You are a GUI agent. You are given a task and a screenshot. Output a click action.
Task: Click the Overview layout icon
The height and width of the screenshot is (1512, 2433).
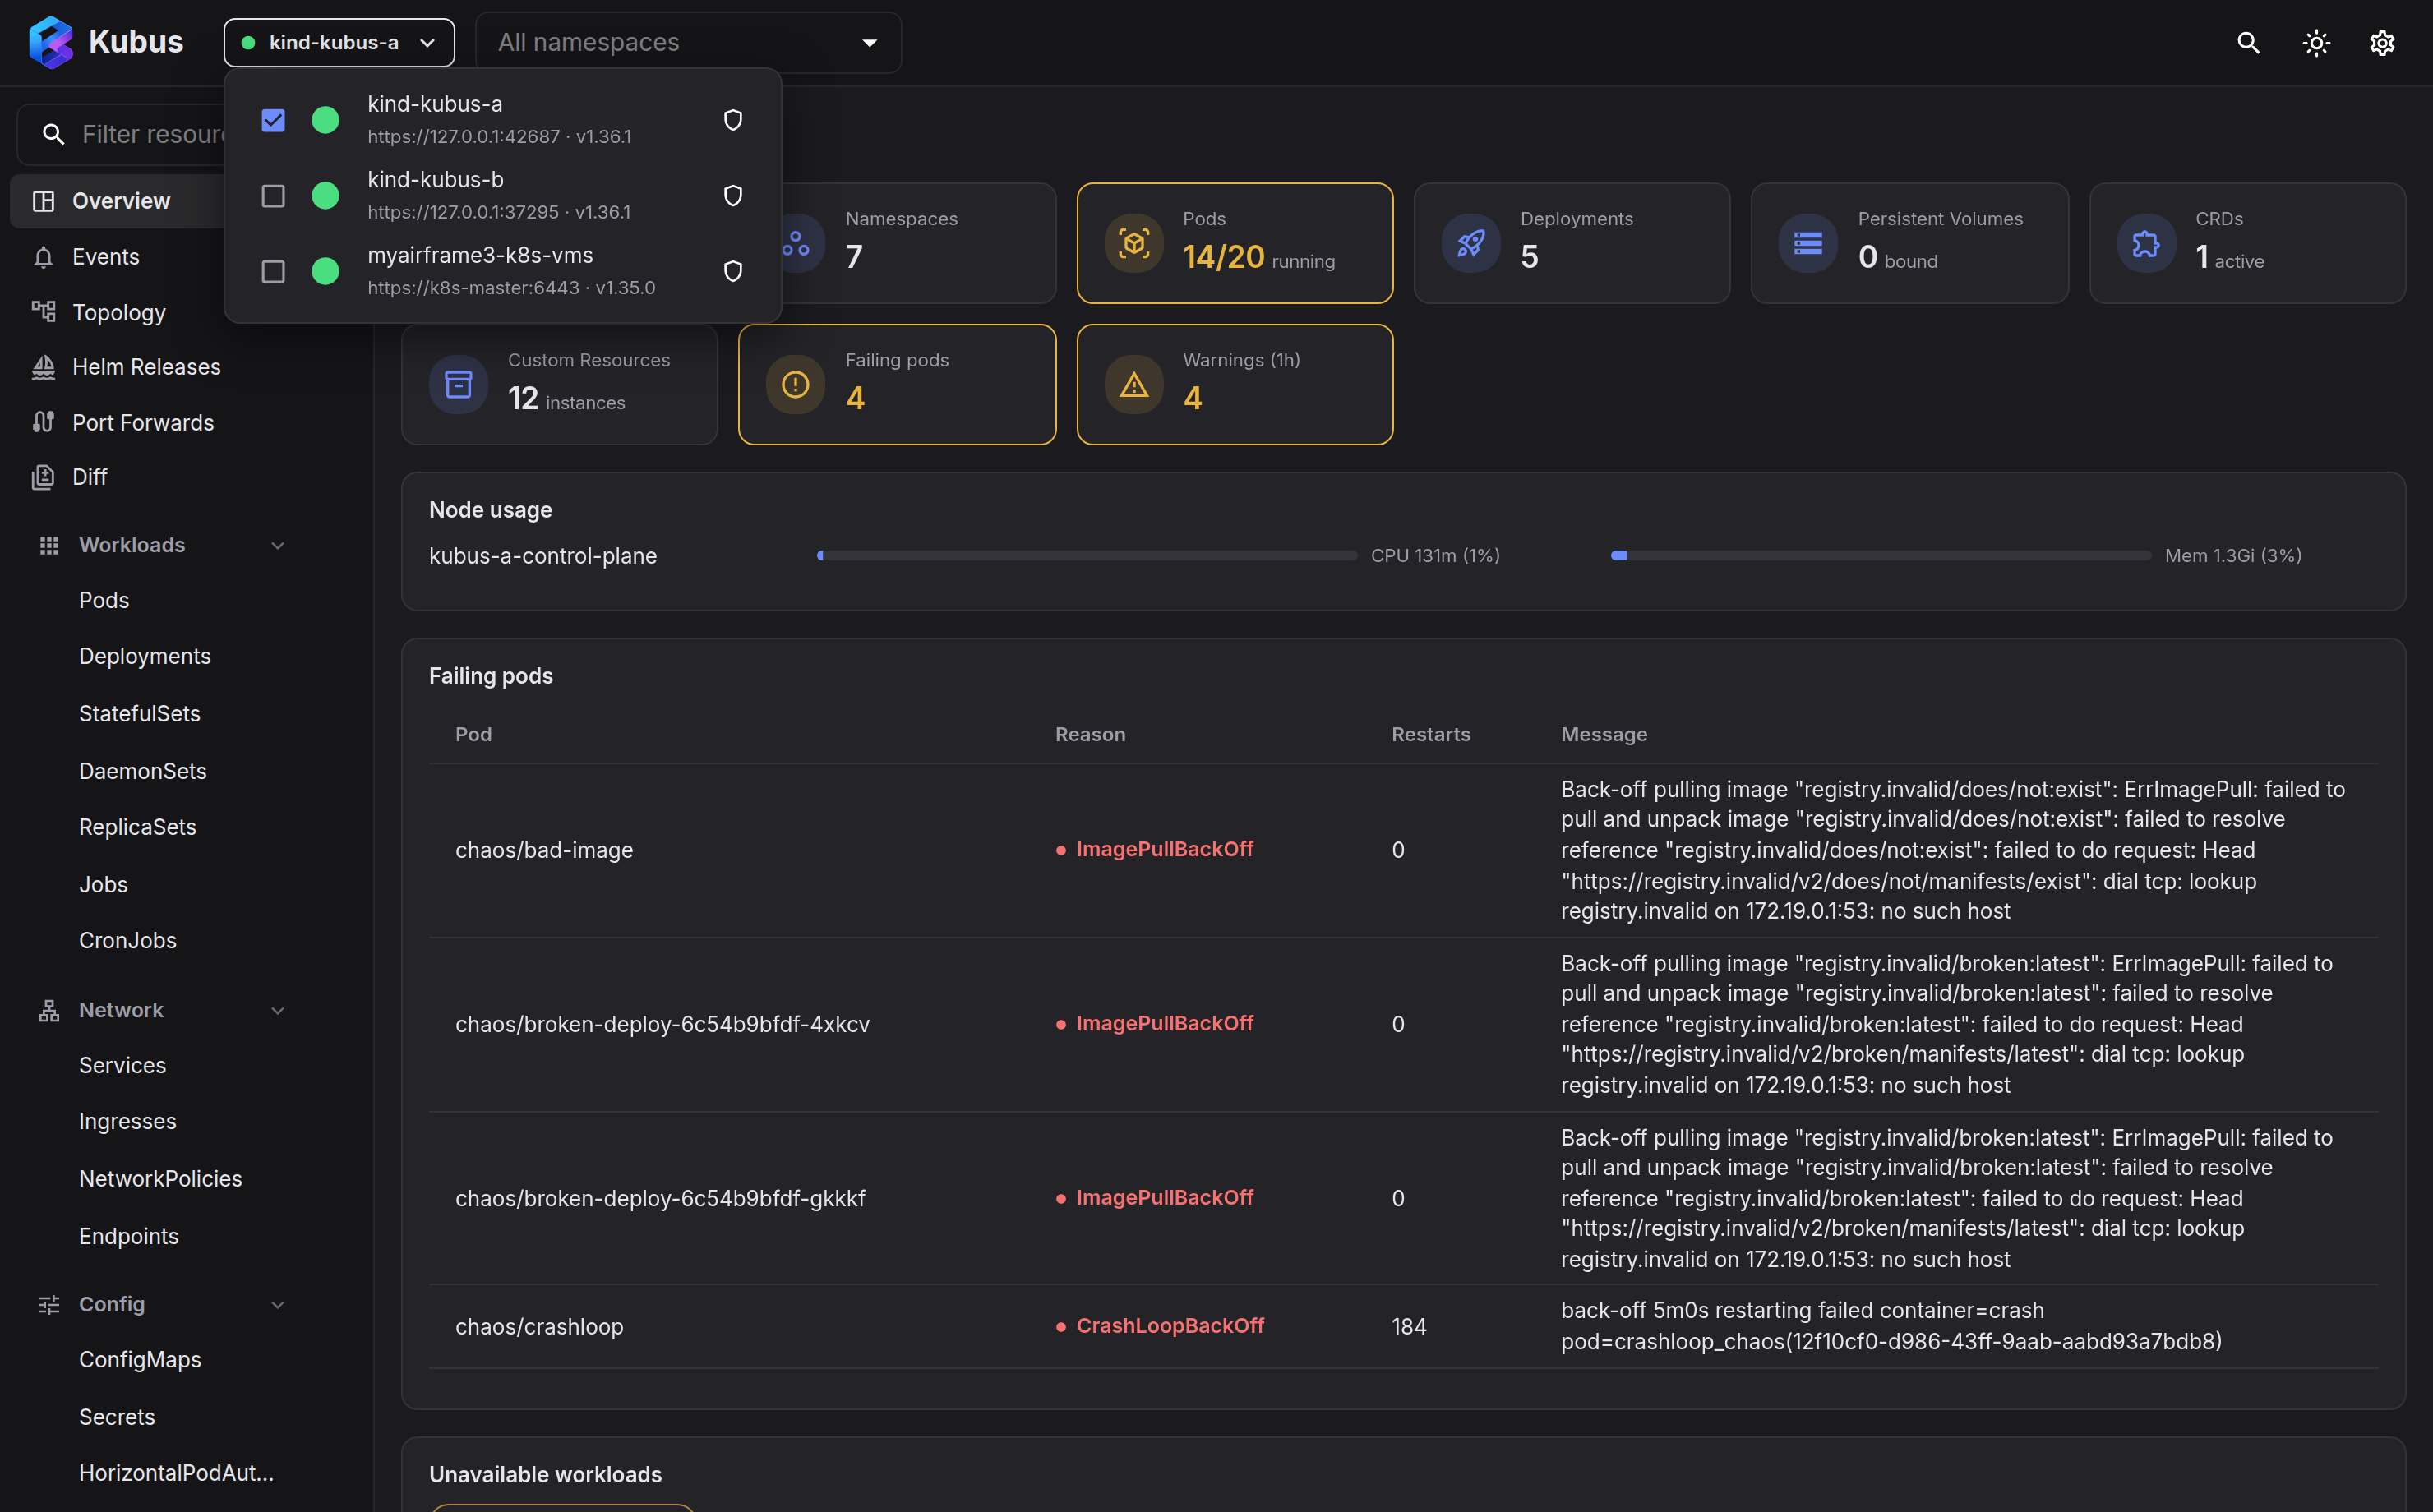point(43,201)
